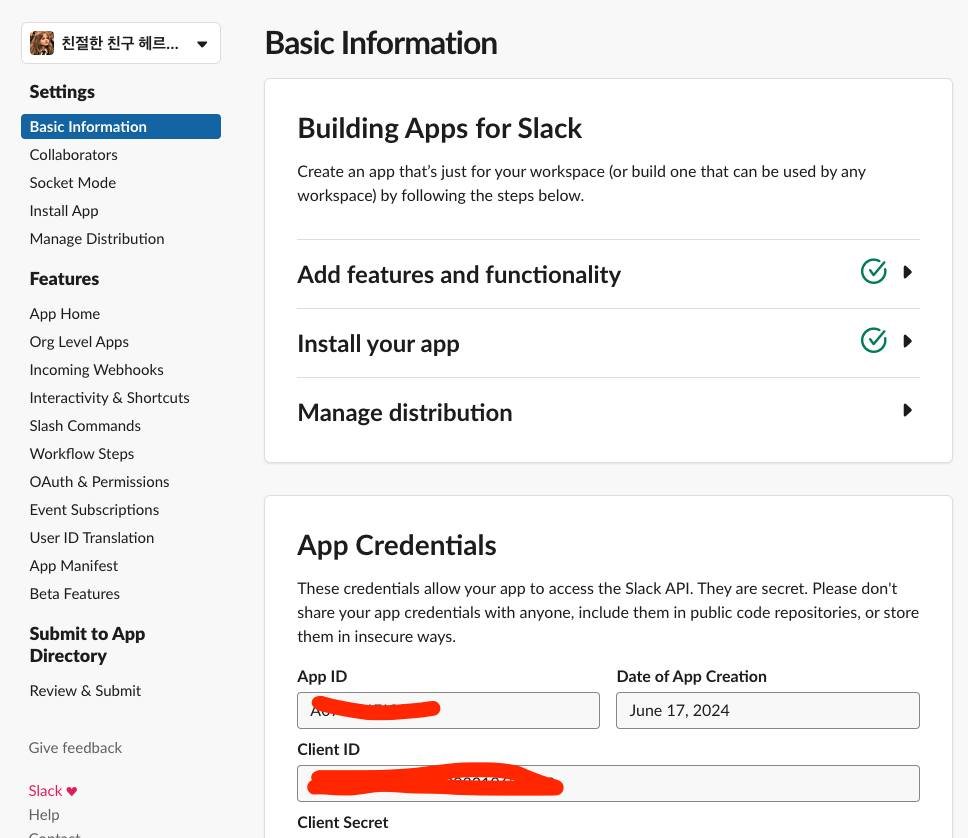Click the heart icon next to Slack

click(x=72, y=792)
